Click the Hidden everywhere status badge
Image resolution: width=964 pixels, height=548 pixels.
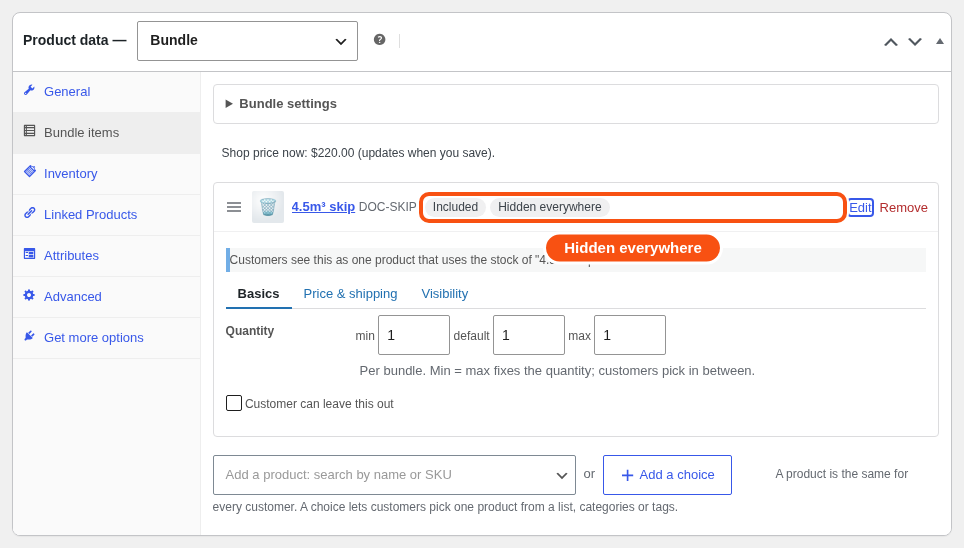tap(550, 207)
